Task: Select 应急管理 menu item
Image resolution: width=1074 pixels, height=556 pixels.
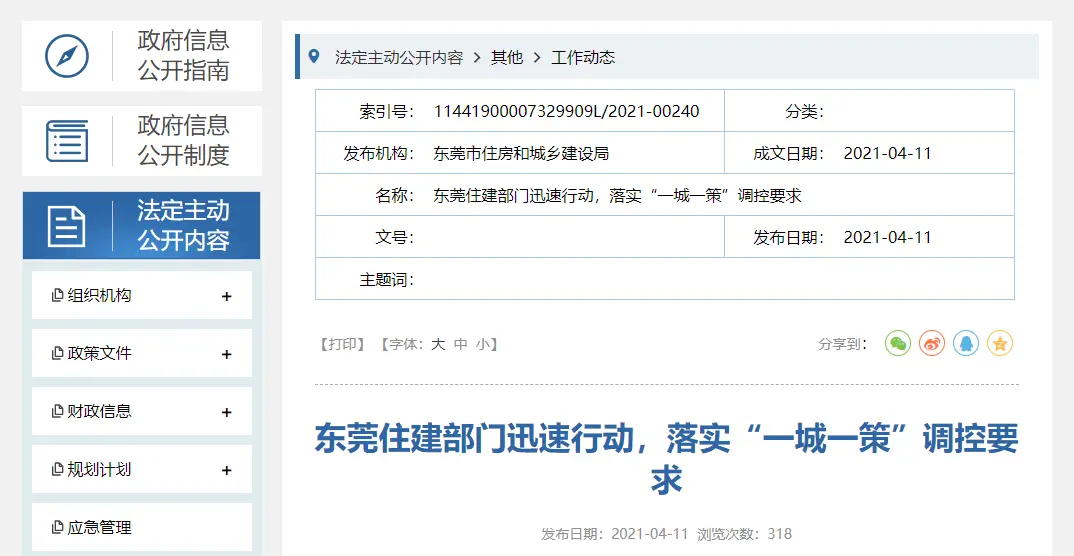Action: [142, 527]
